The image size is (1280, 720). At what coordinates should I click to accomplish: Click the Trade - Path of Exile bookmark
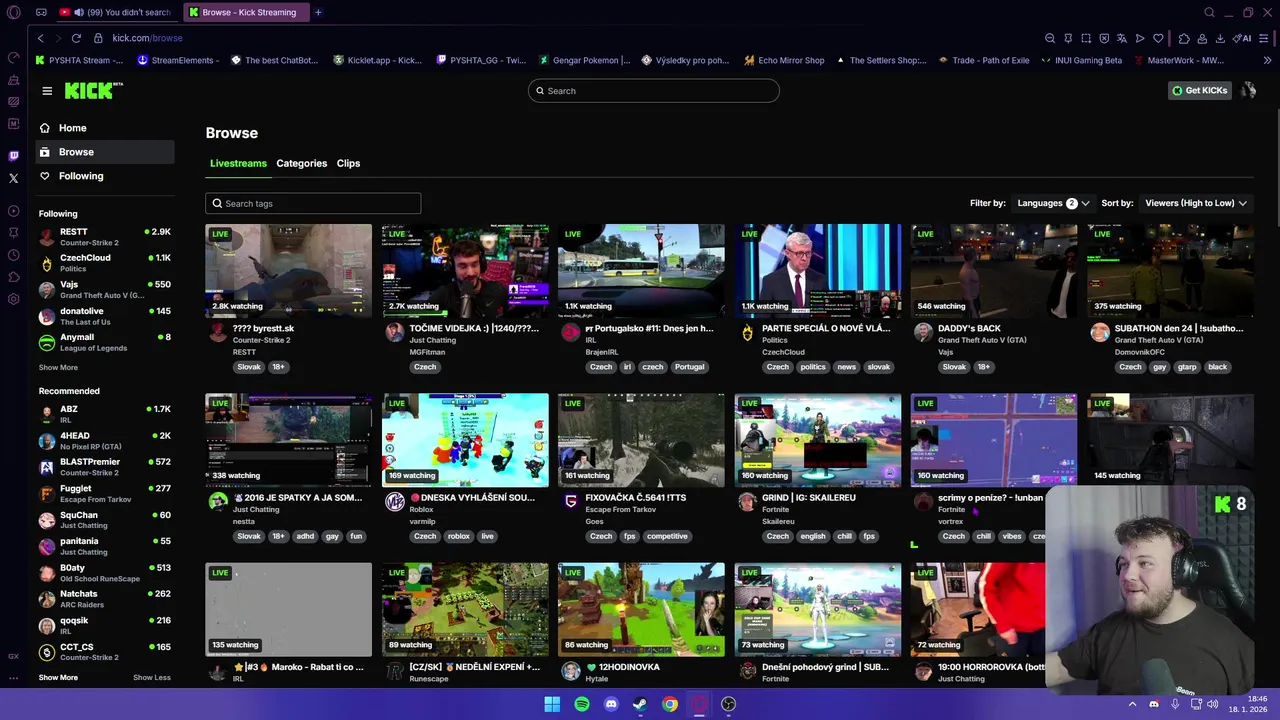click(982, 60)
